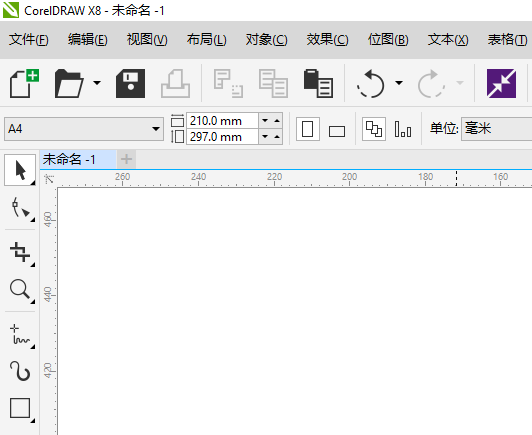Toggle portrait page orientation
532x435 pixels.
308,129
